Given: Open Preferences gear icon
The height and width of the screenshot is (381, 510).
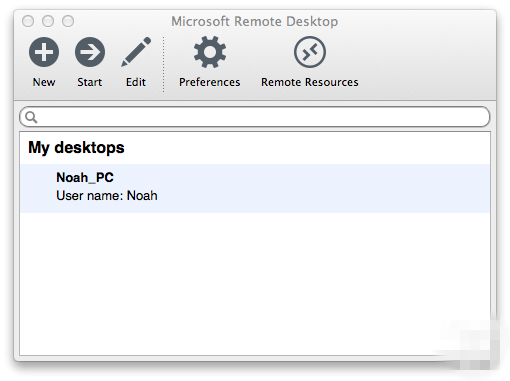Looking at the screenshot, I should [x=210, y=52].
